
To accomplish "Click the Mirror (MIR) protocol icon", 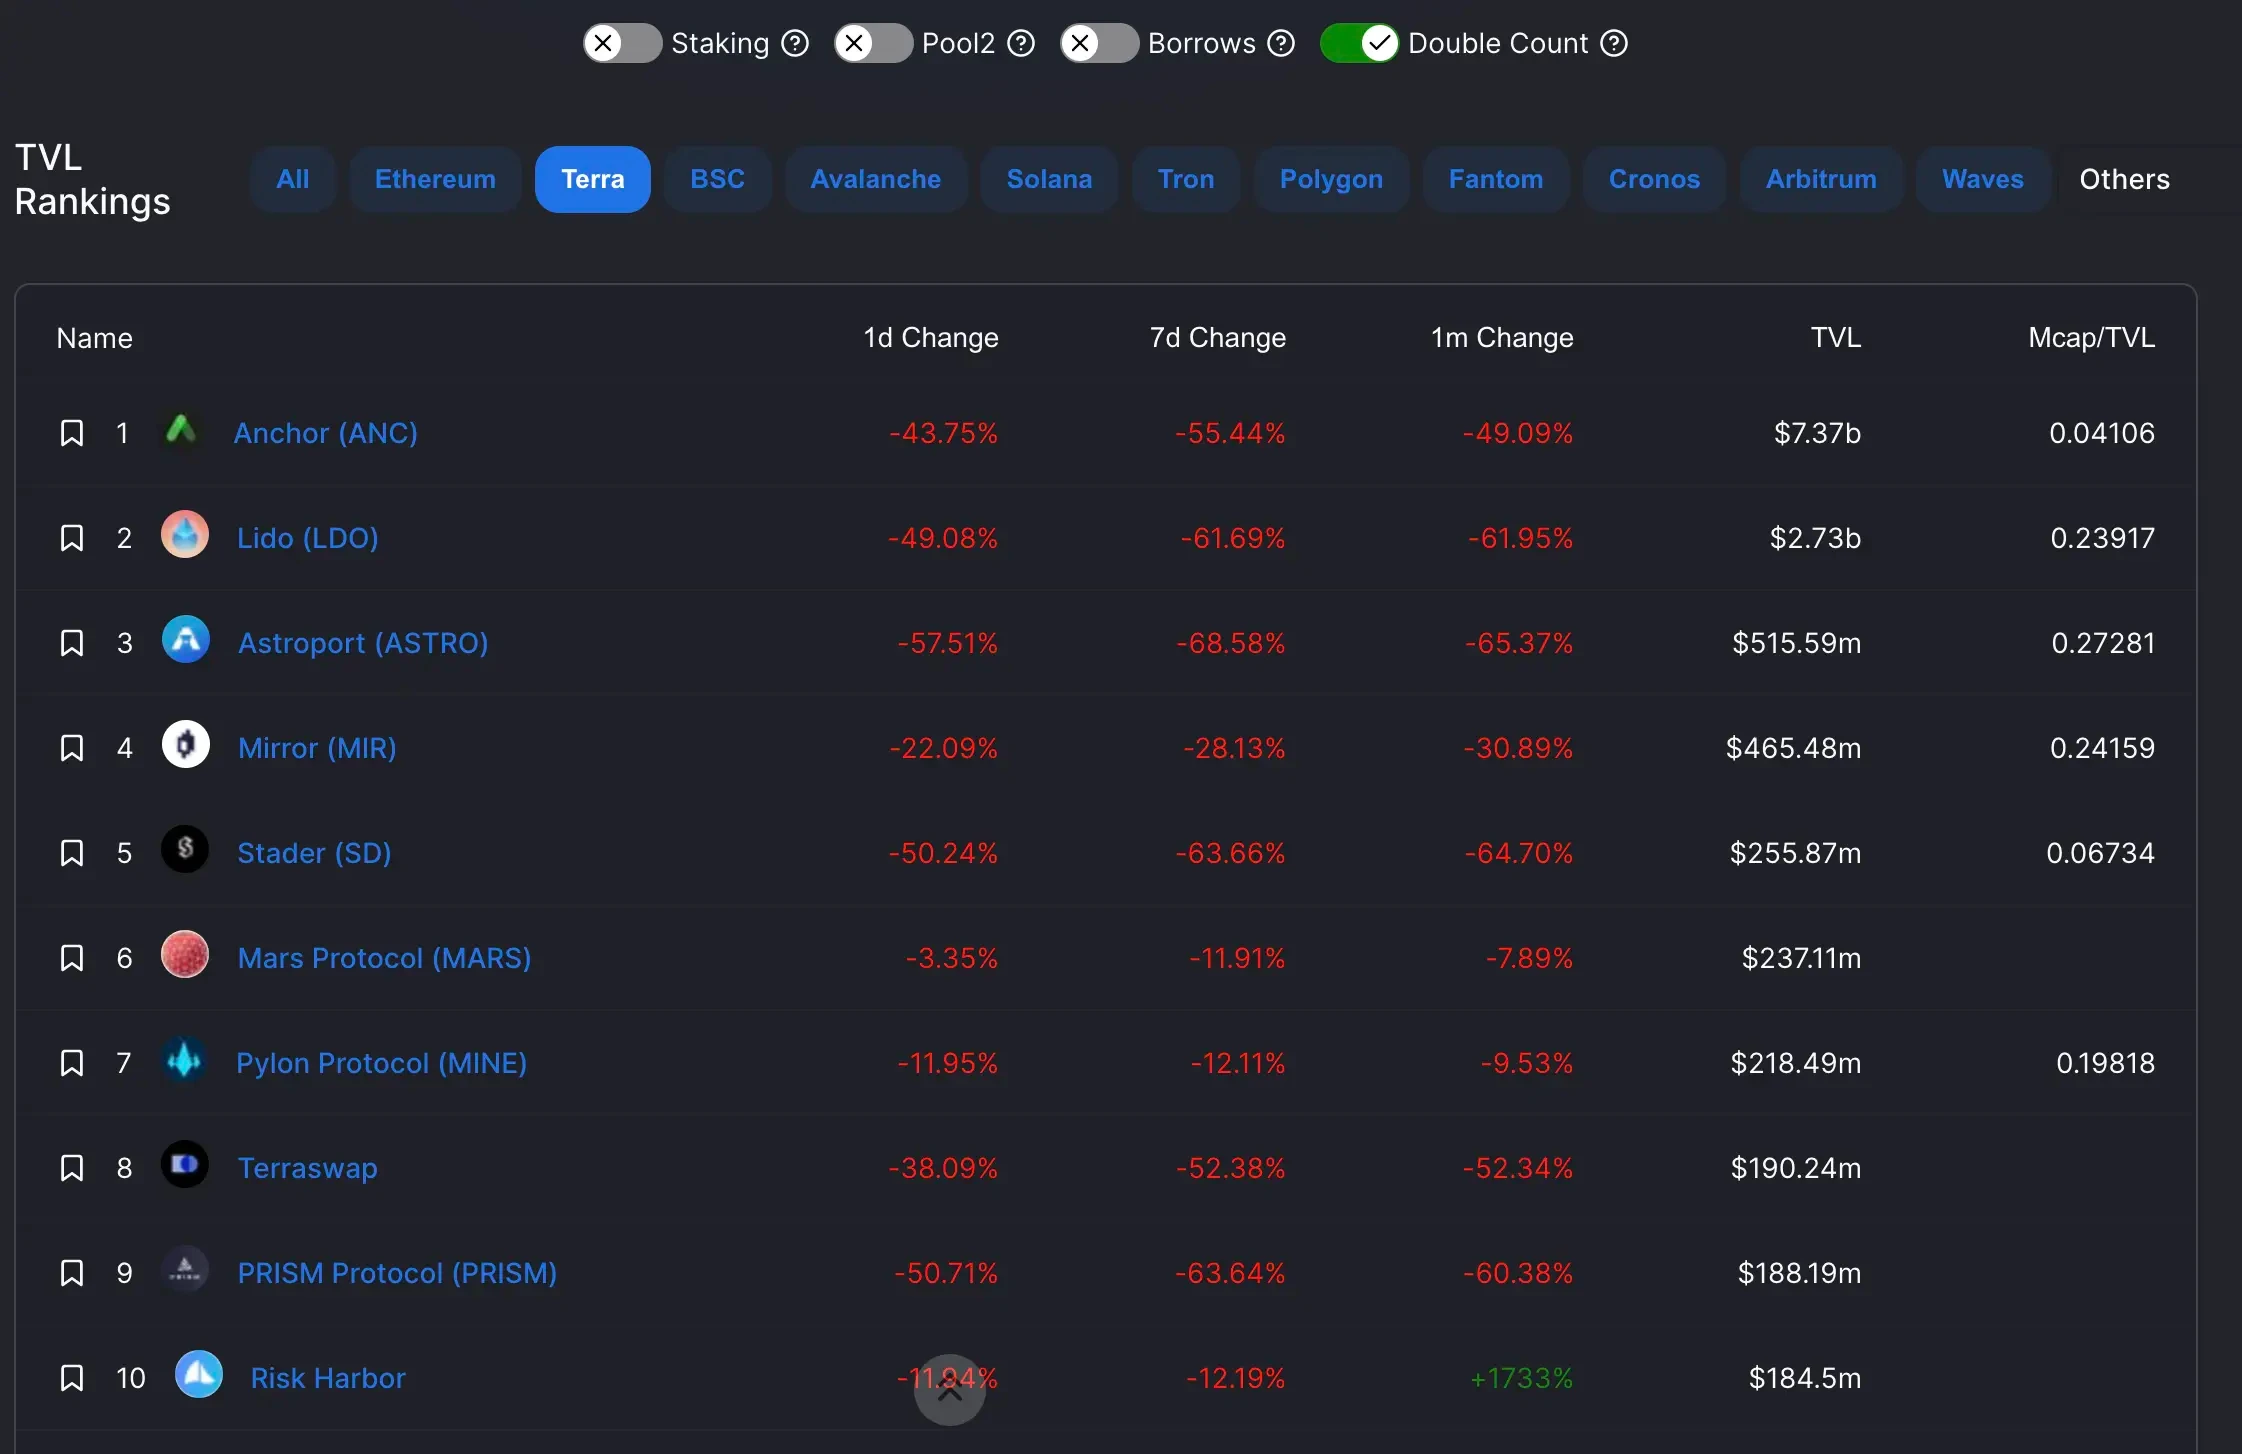I will pyautogui.click(x=185, y=745).
